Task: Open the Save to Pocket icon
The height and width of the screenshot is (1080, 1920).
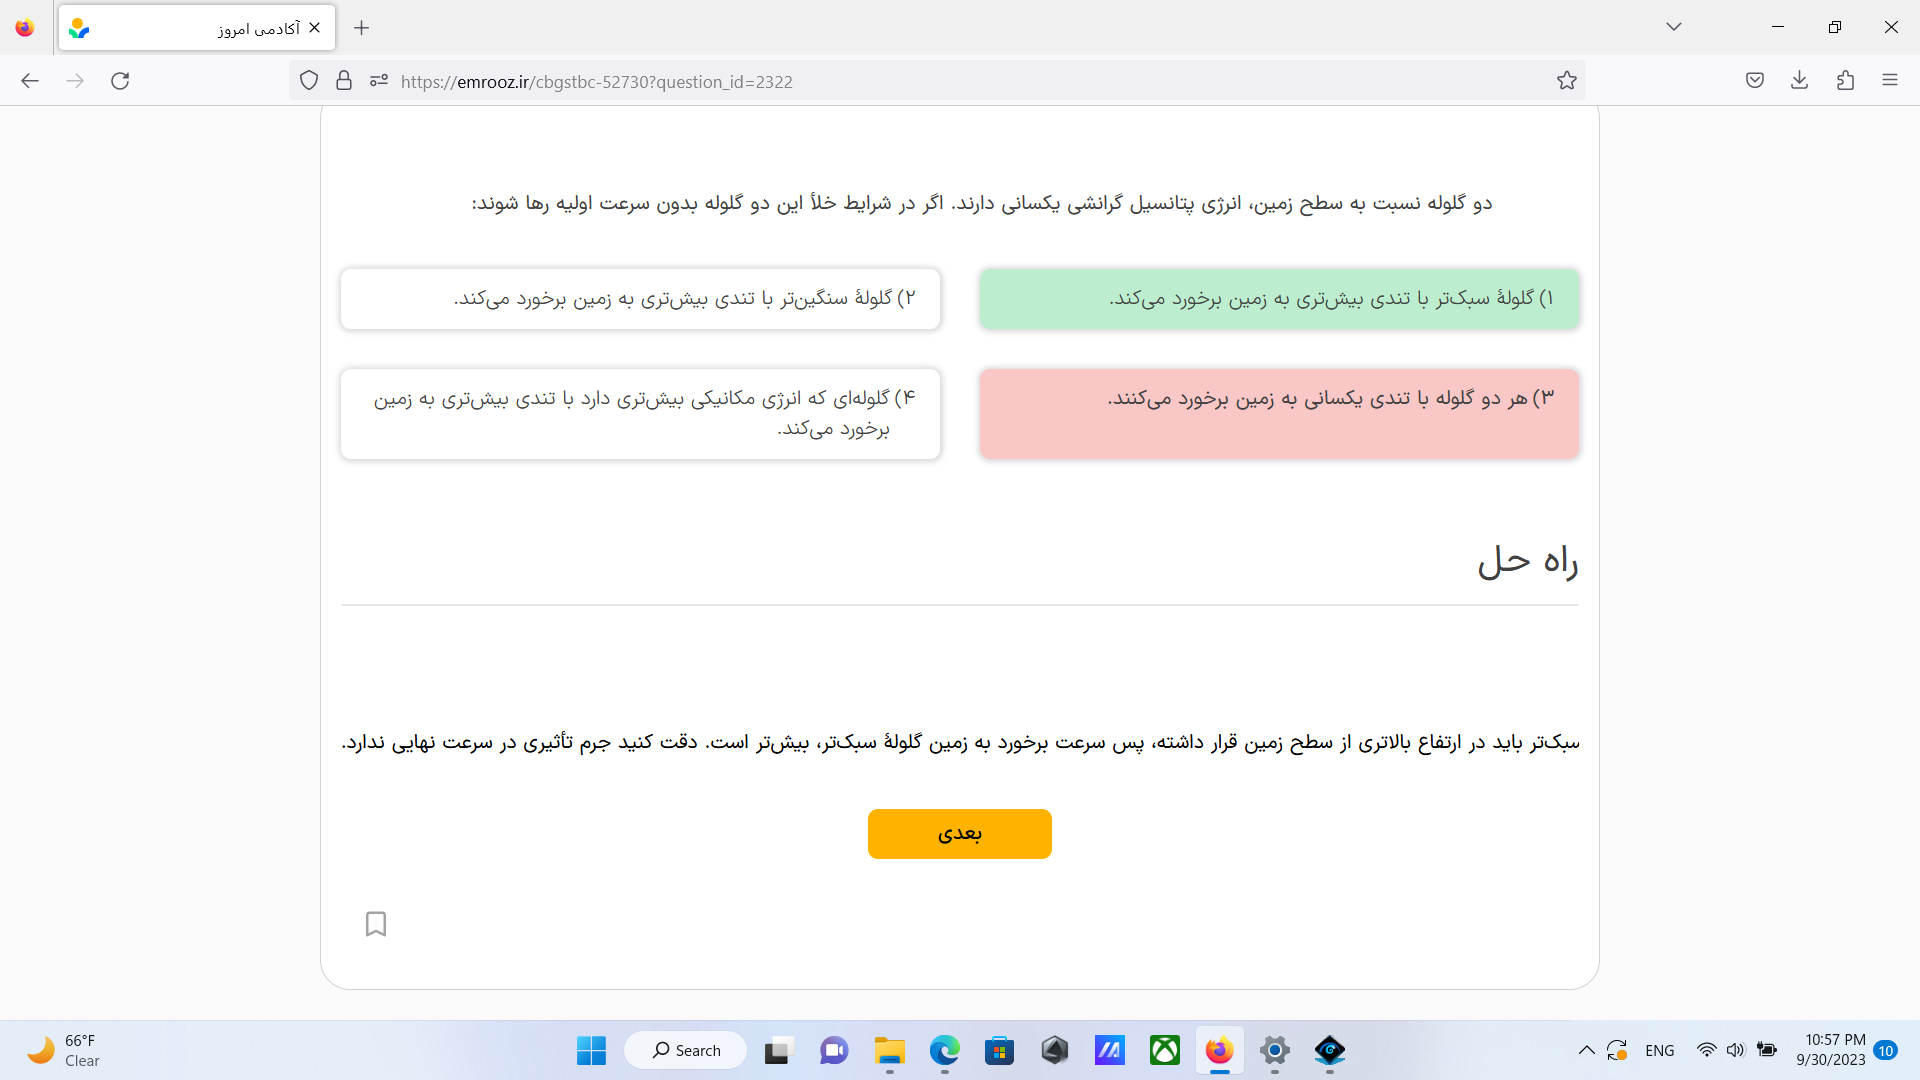Action: pos(1755,81)
